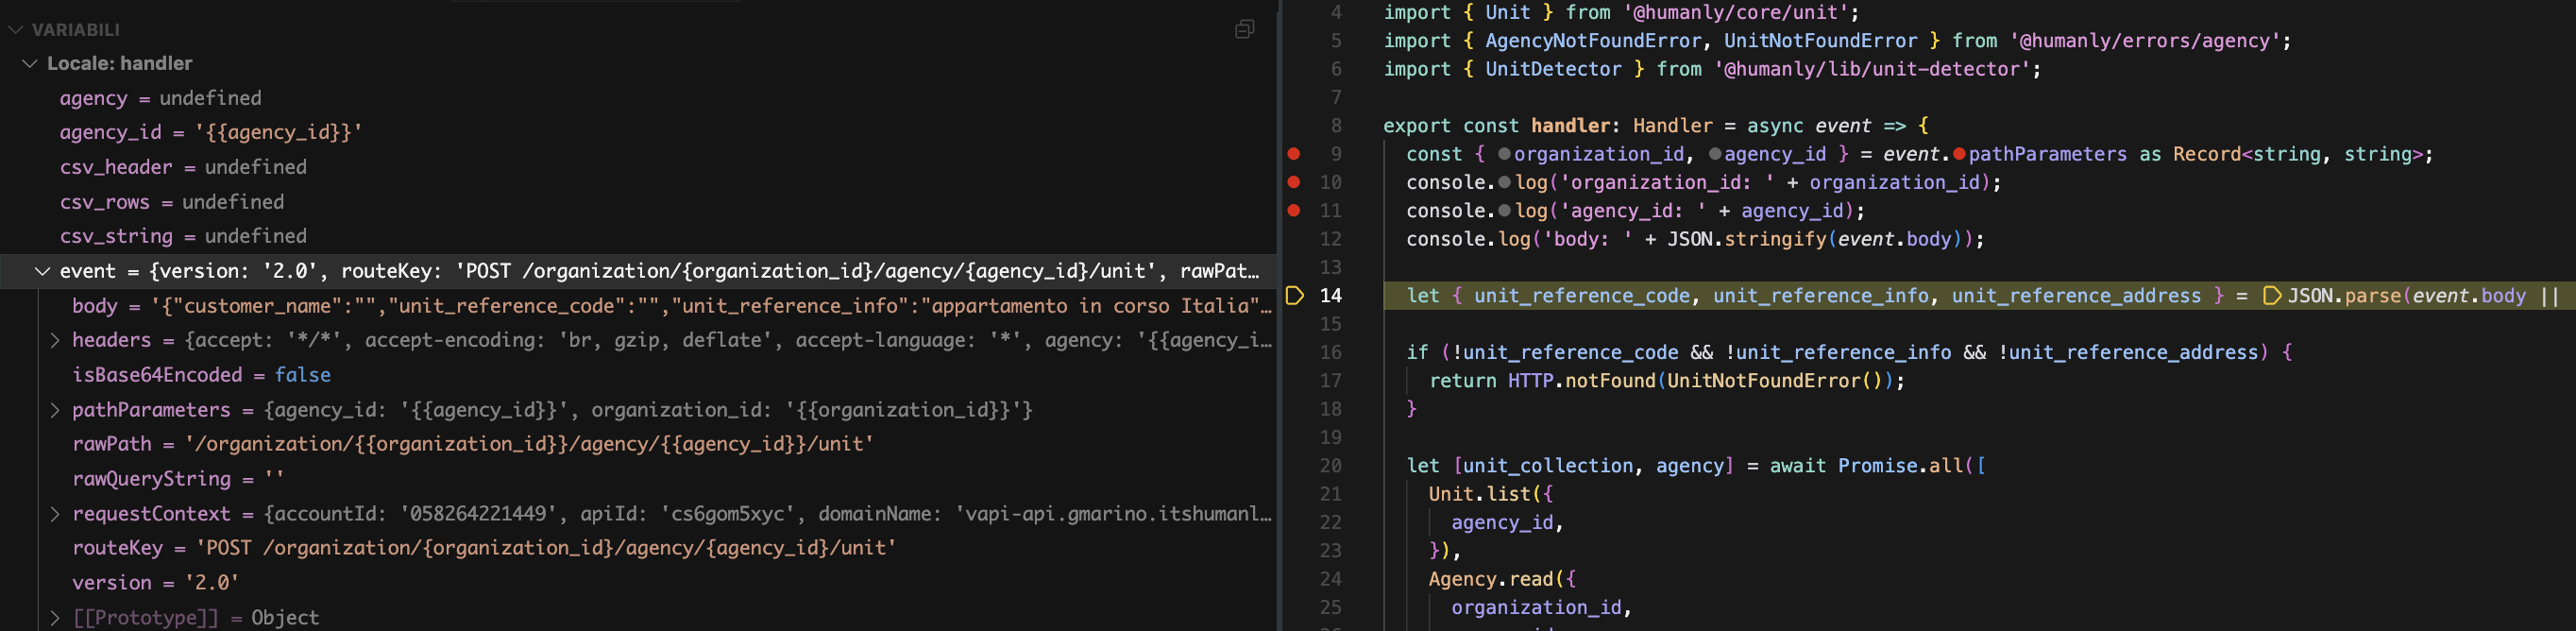The height and width of the screenshot is (631, 2576).
Task: Click inline breakpoint before log on line 10
Action: [1504, 182]
